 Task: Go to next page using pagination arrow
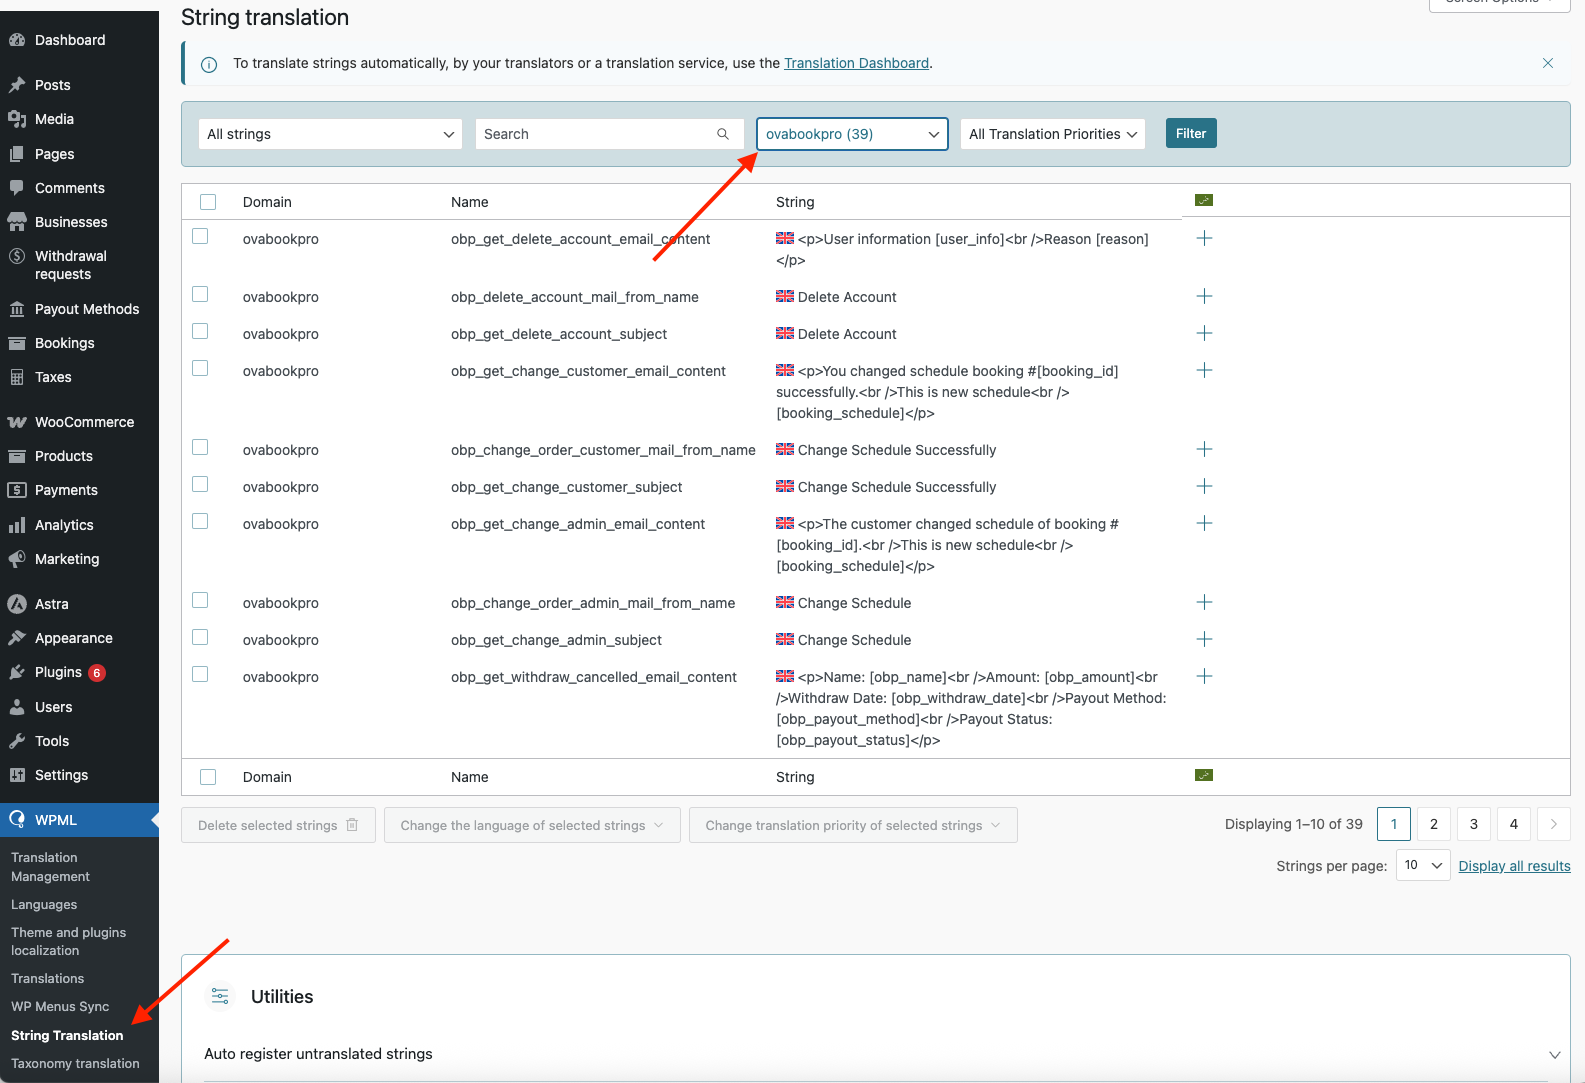click(1553, 824)
